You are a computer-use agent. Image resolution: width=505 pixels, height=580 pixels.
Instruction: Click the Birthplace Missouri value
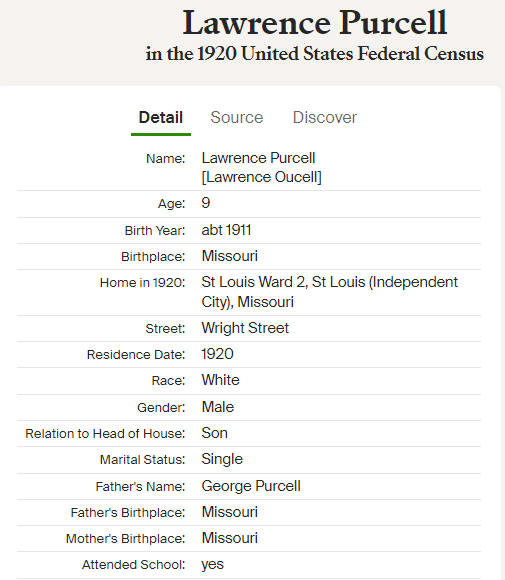click(229, 256)
